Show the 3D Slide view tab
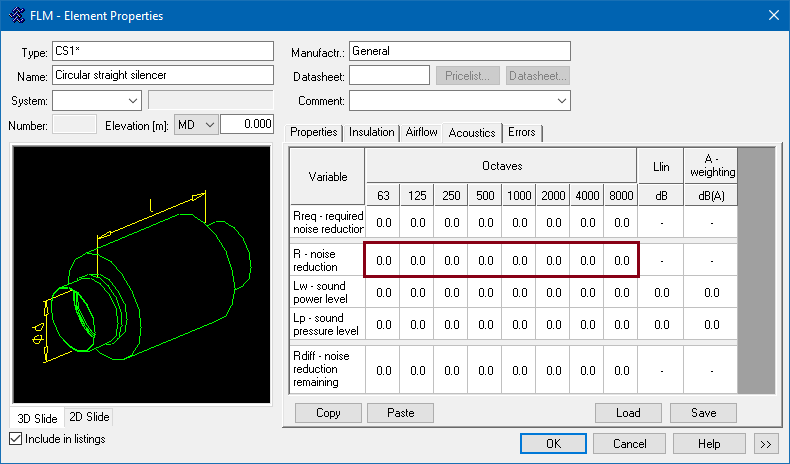 [37, 418]
